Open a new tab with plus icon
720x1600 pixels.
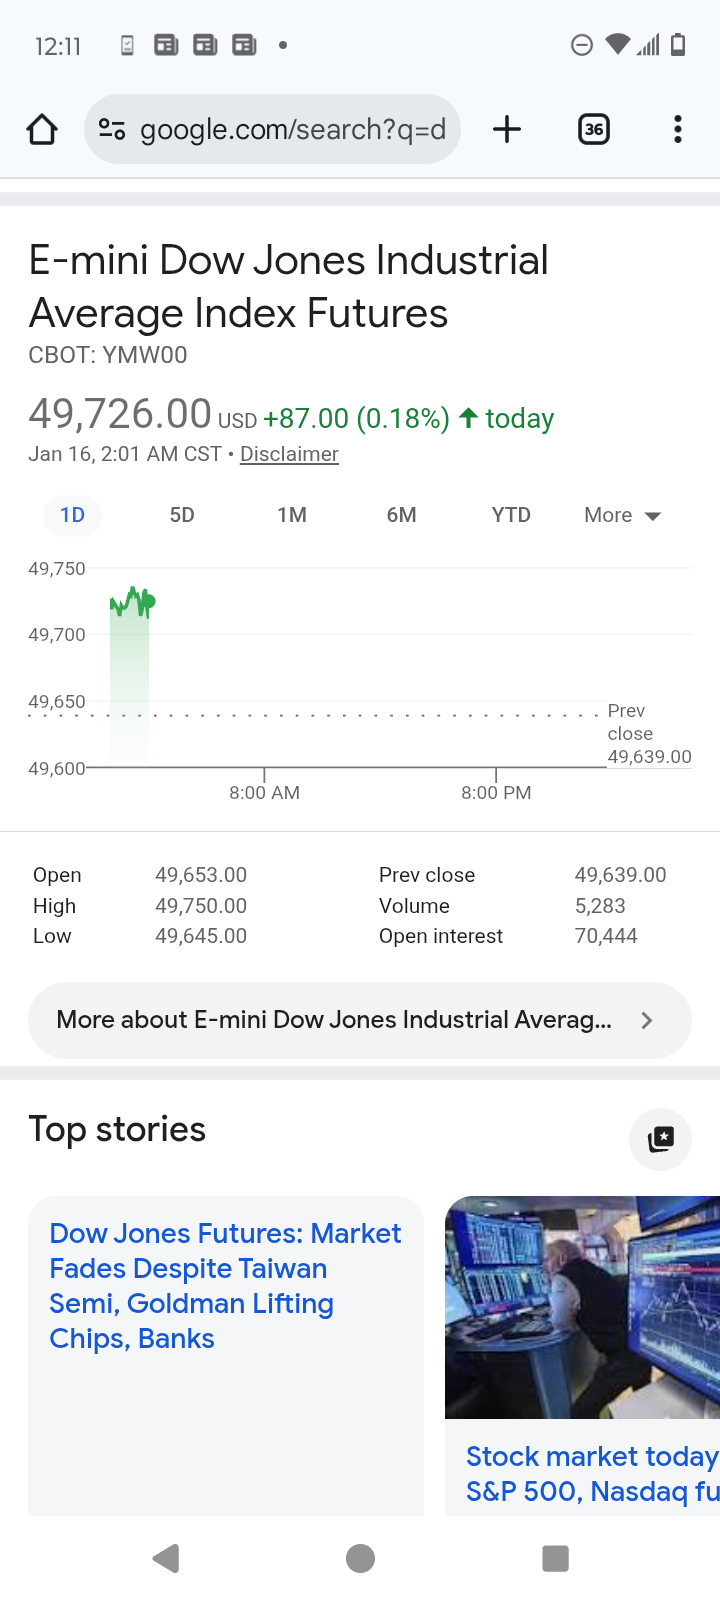(x=507, y=129)
